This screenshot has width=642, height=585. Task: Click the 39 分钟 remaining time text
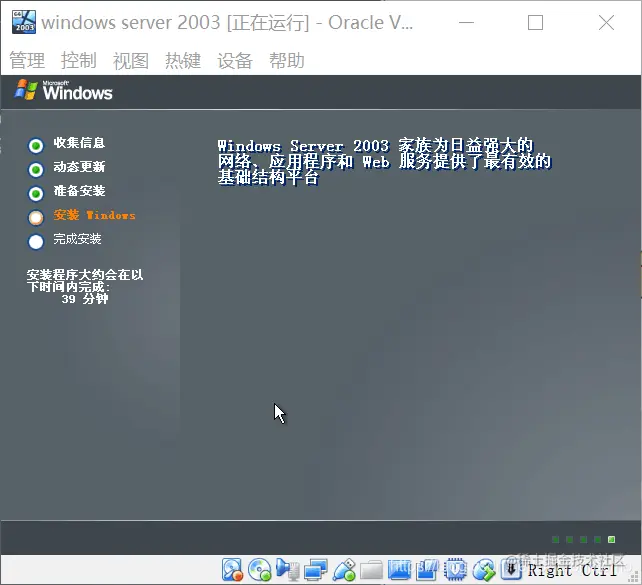coord(85,299)
